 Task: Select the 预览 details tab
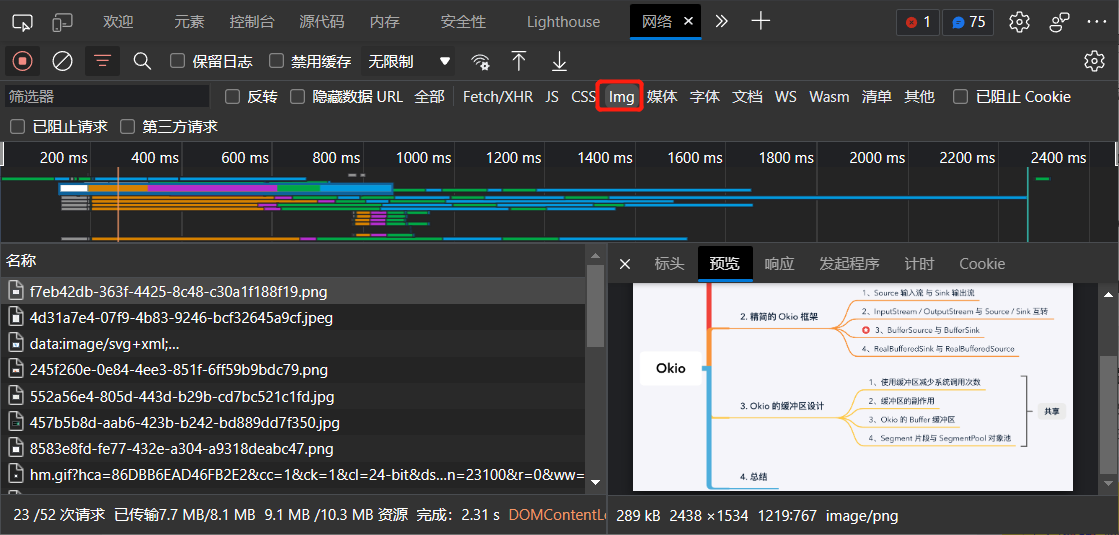pos(724,264)
